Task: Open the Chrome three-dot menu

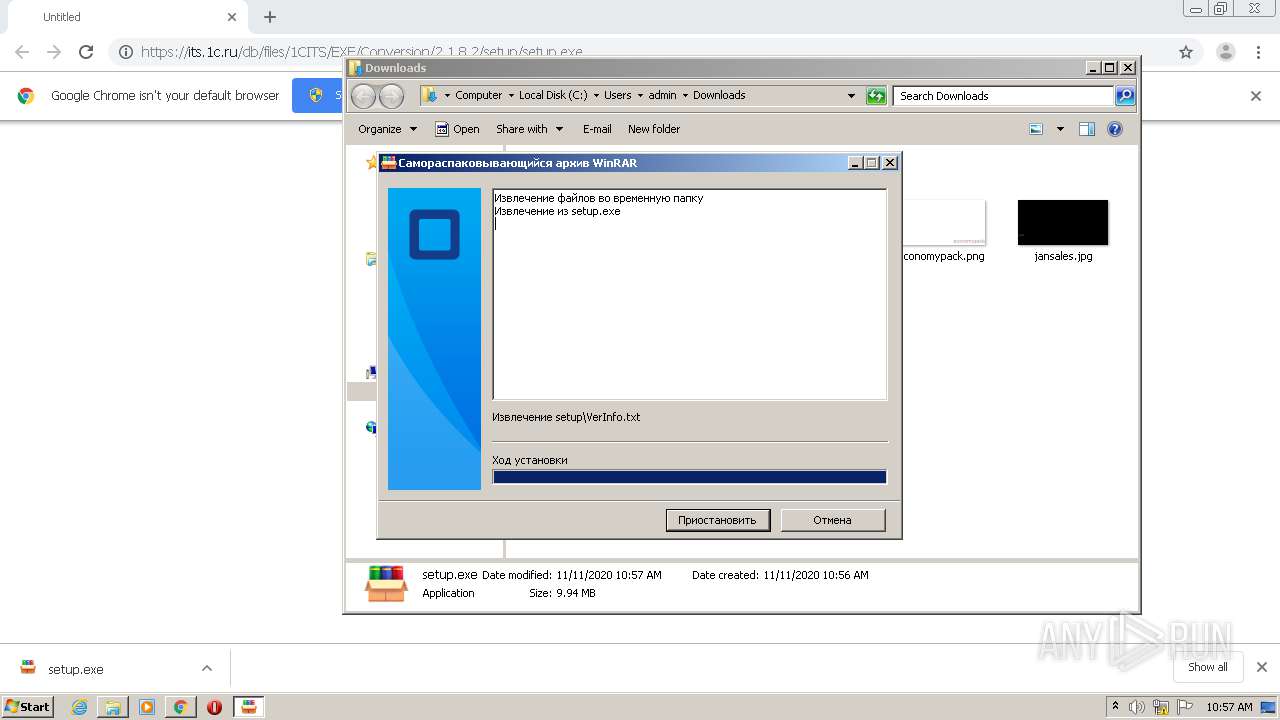Action: coord(1258,52)
